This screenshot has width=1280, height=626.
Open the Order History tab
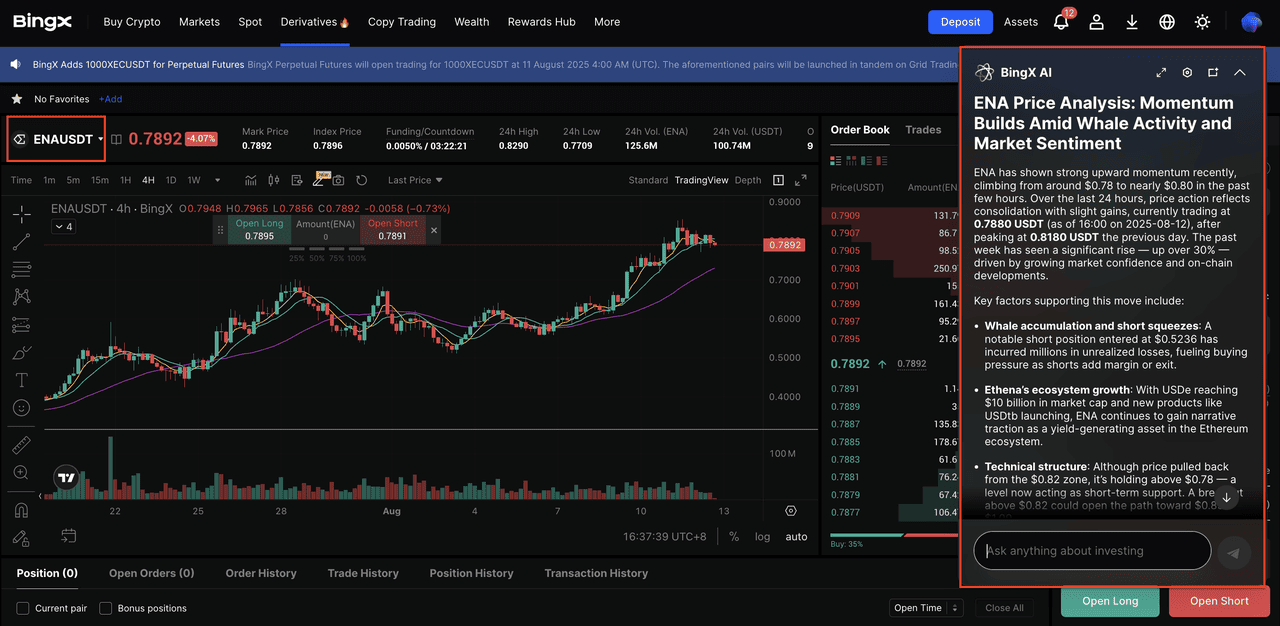pyautogui.click(x=261, y=573)
